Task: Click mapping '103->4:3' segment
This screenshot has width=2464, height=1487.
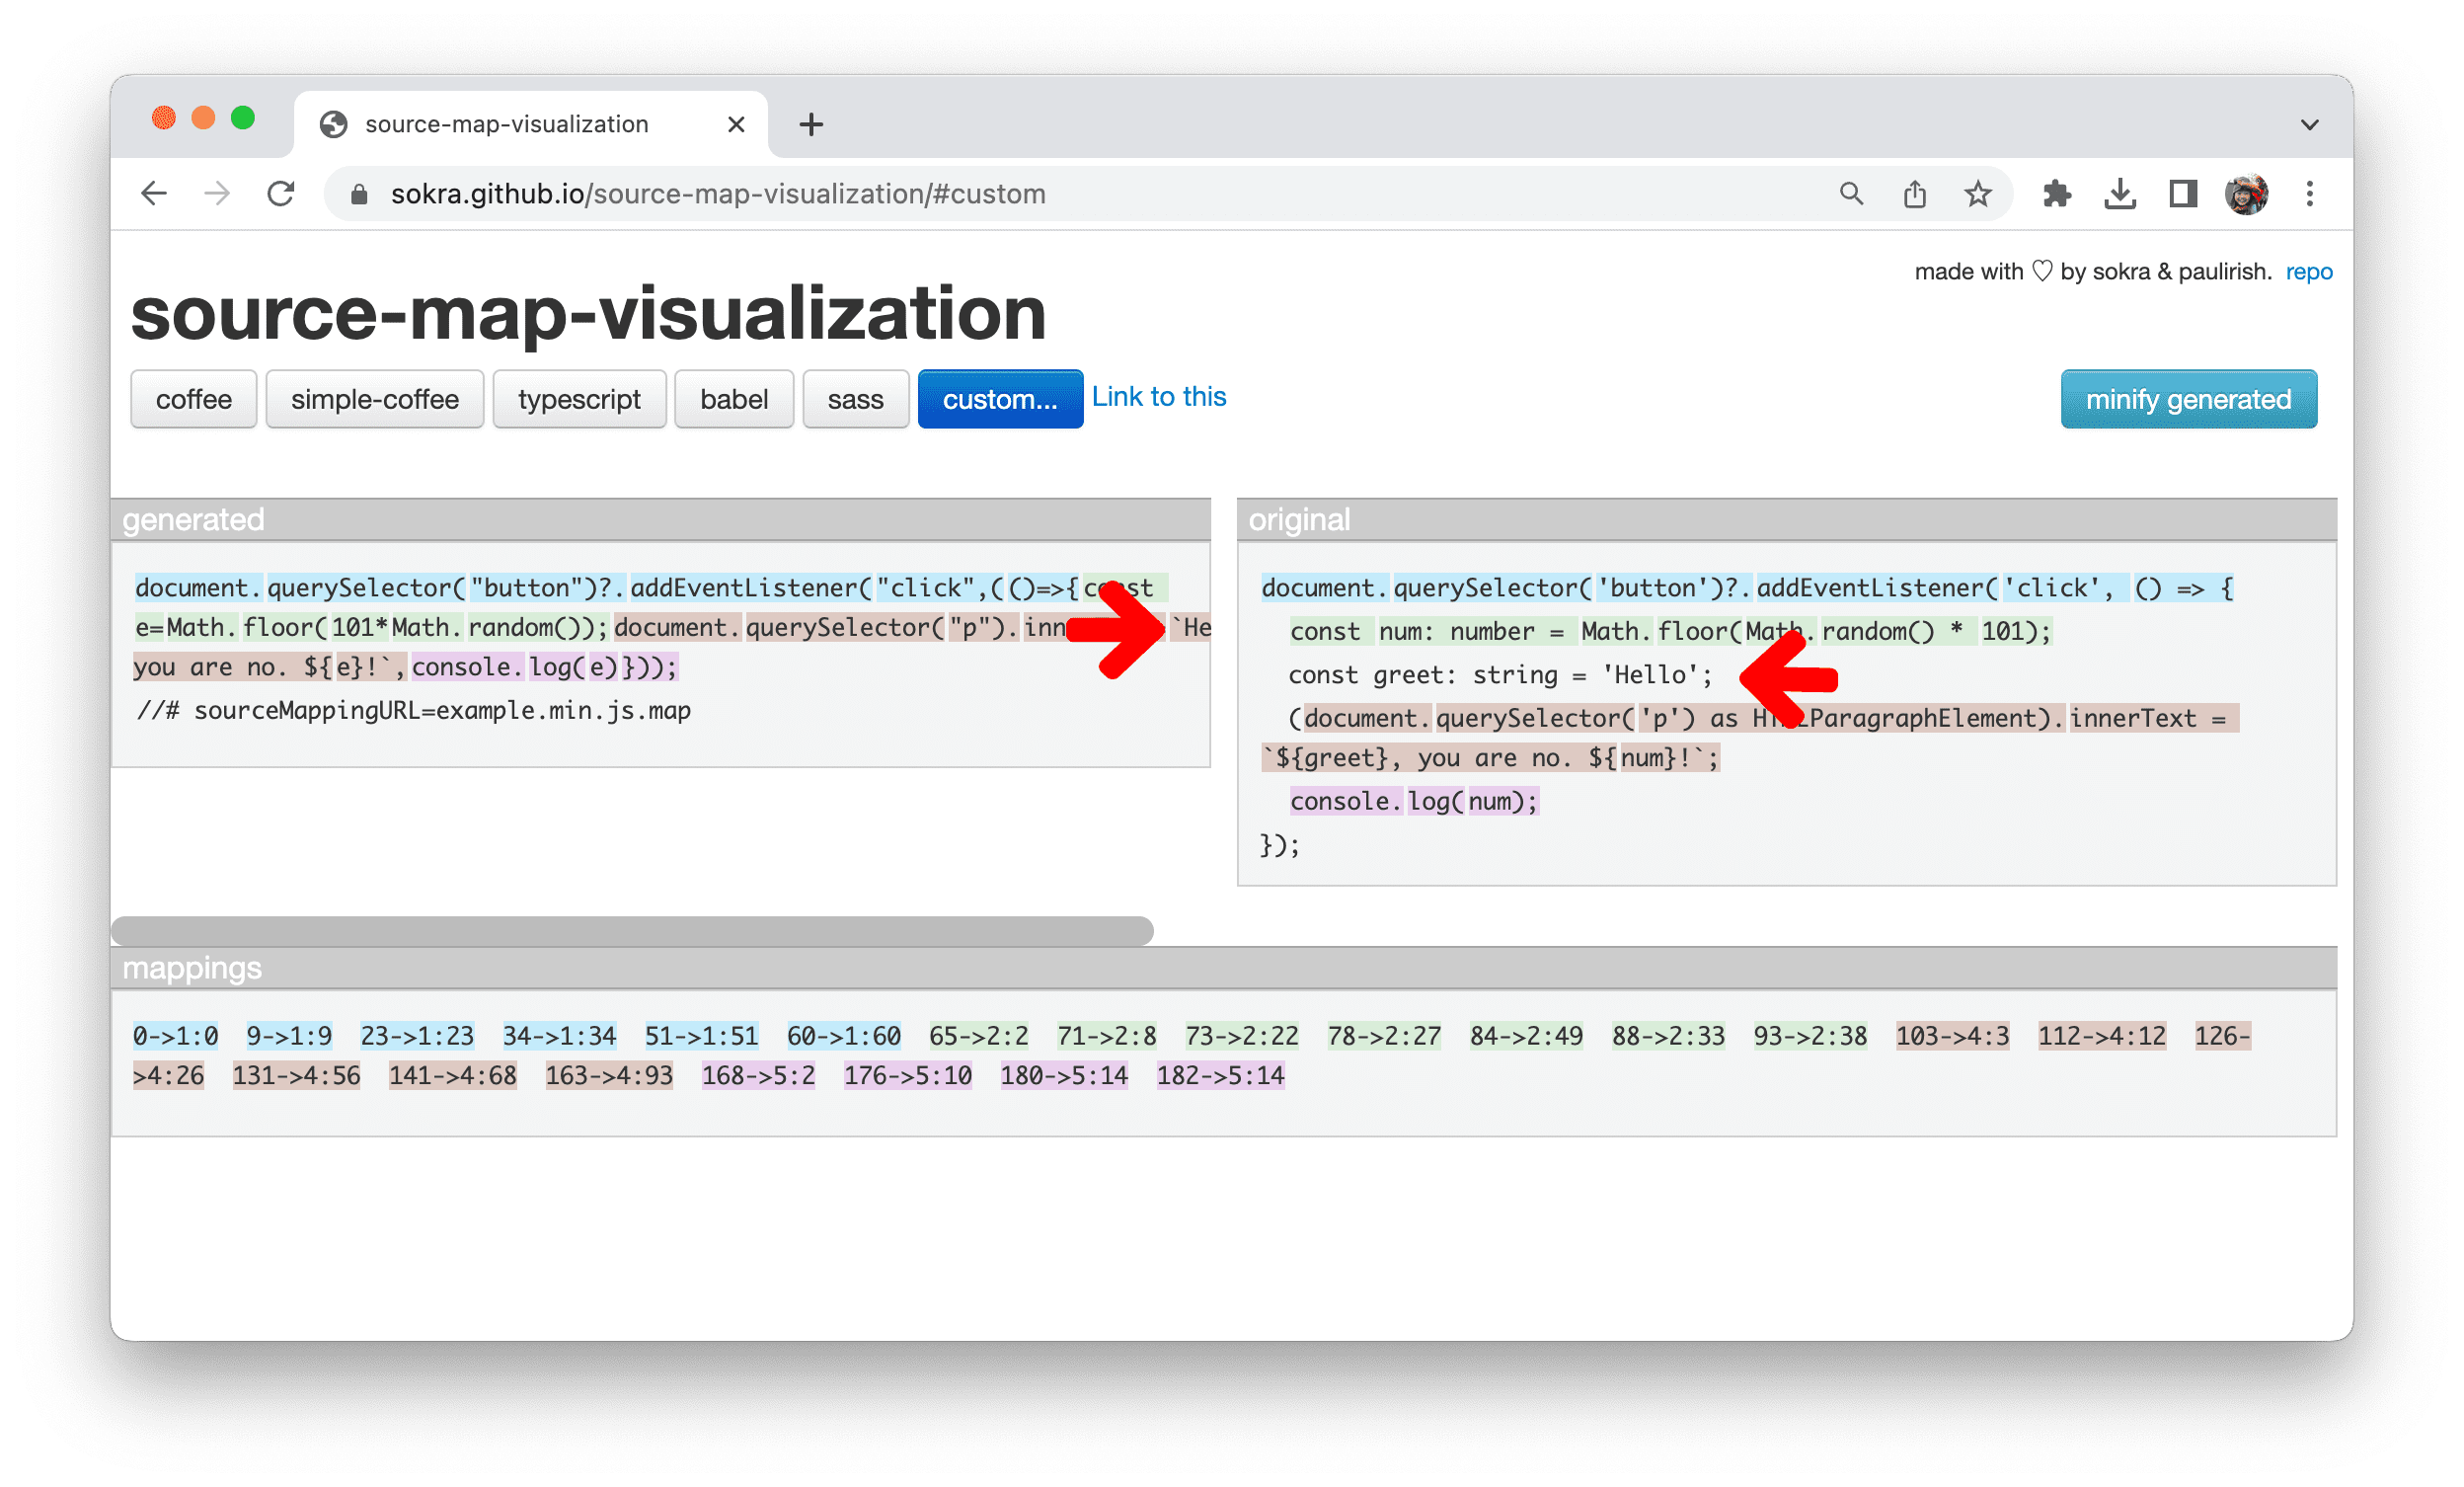Action: click(1950, 1035)
